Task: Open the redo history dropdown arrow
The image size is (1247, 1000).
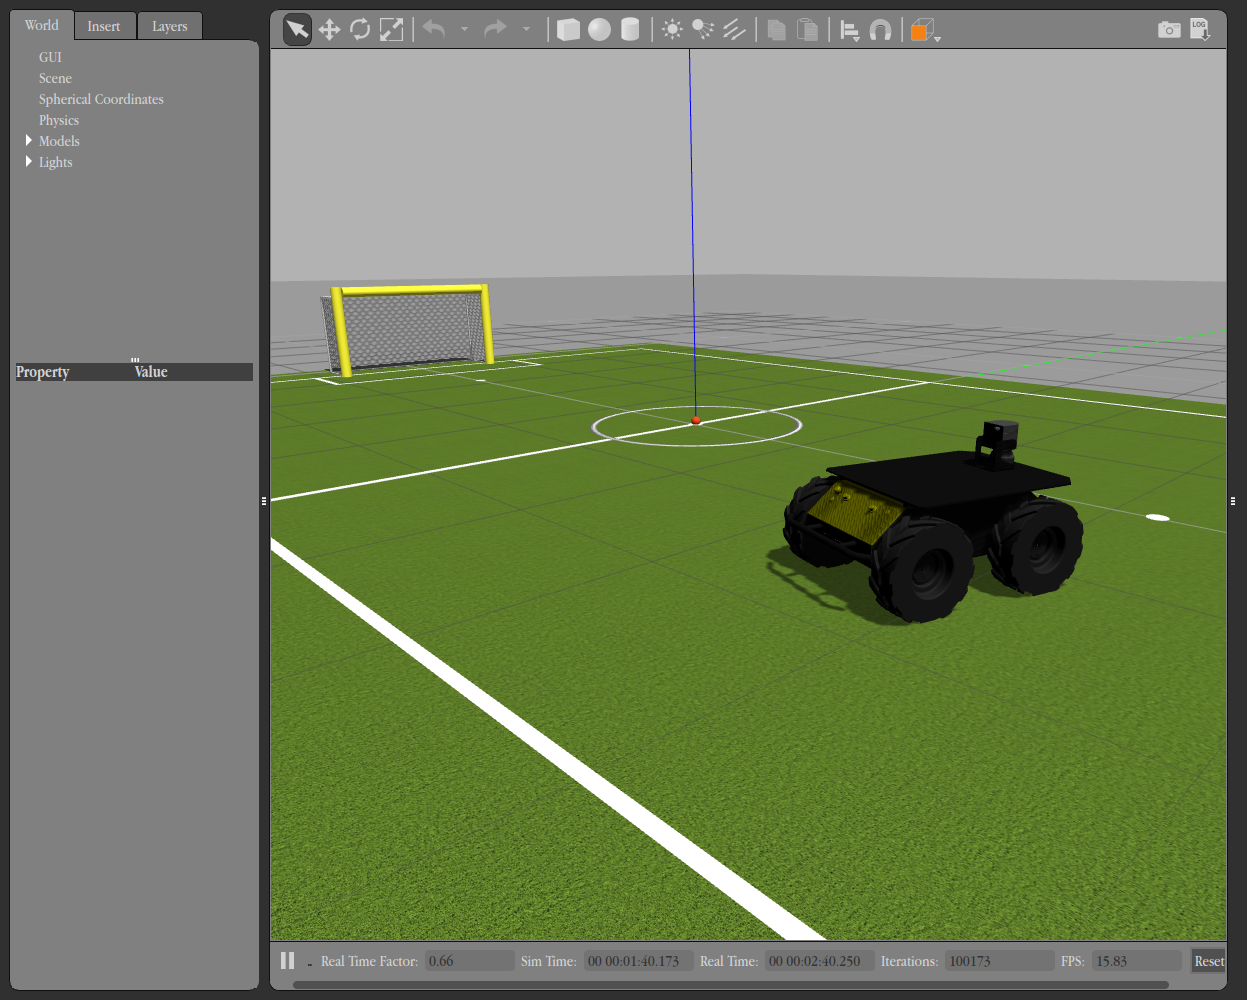Action: pos(526,30)
